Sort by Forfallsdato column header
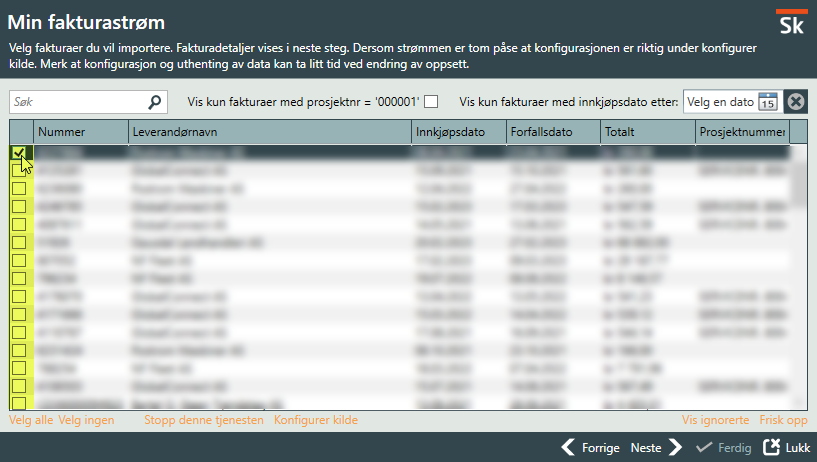This screenshot has height=462, width=817. 551,132
